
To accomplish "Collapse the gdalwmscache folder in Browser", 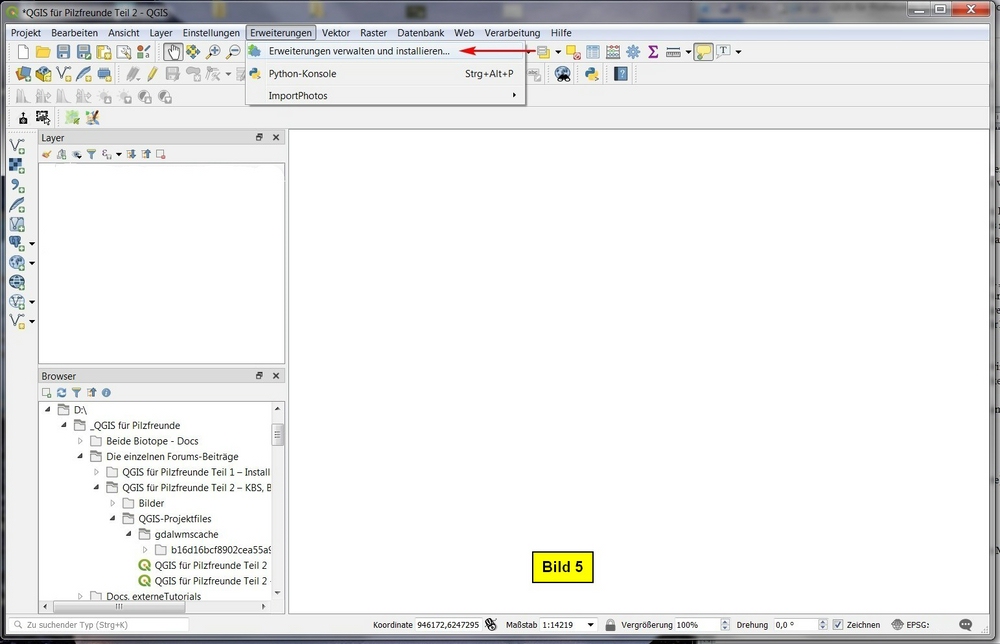I will pos(129,534).
